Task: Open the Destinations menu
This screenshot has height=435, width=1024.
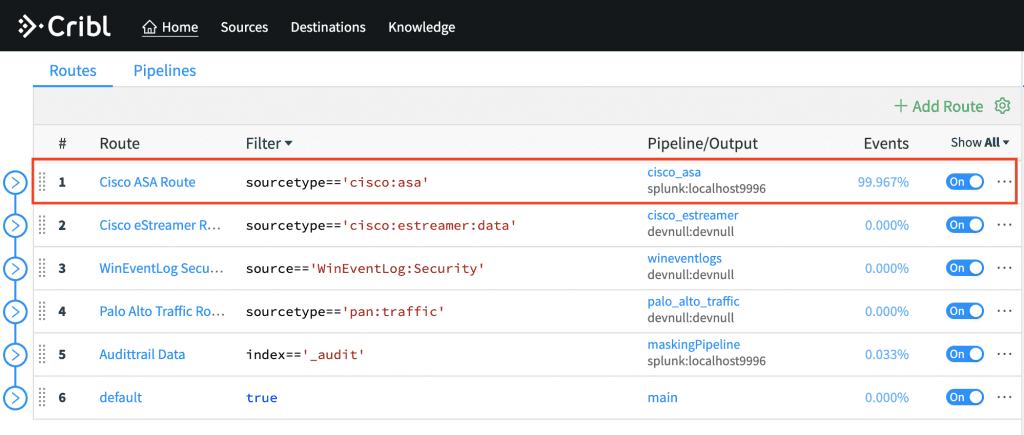Action: tap(328, 27)
